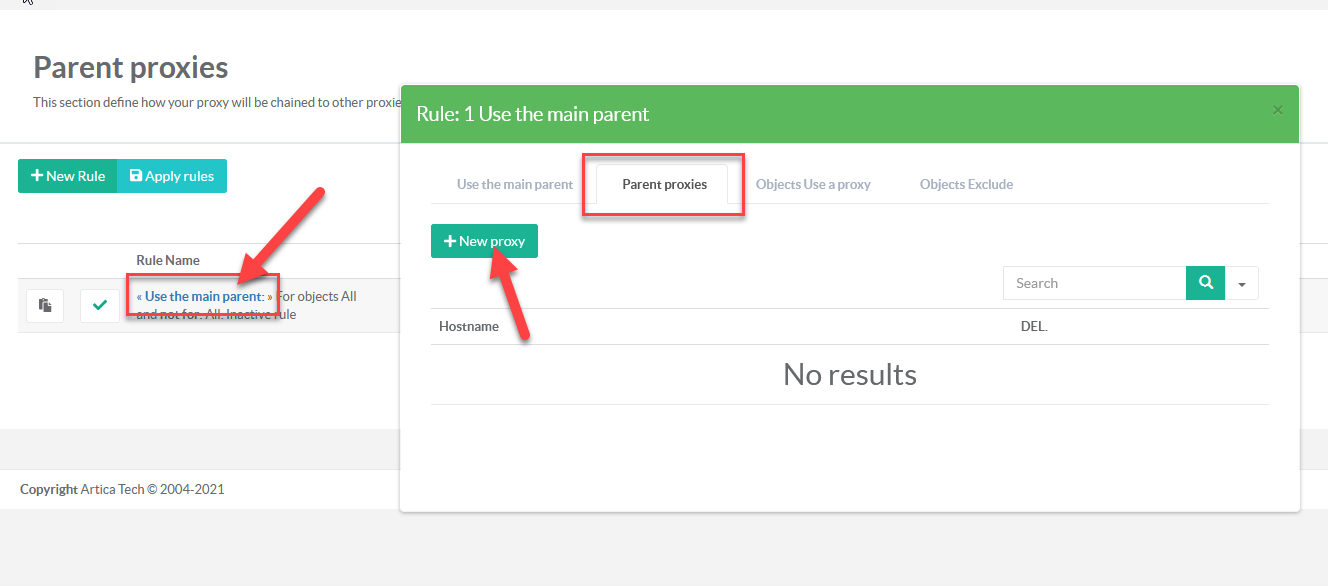The image size is (1328, 586).
Task: Open the "Objects Use a proxy" tab
Action: point(813,184)
